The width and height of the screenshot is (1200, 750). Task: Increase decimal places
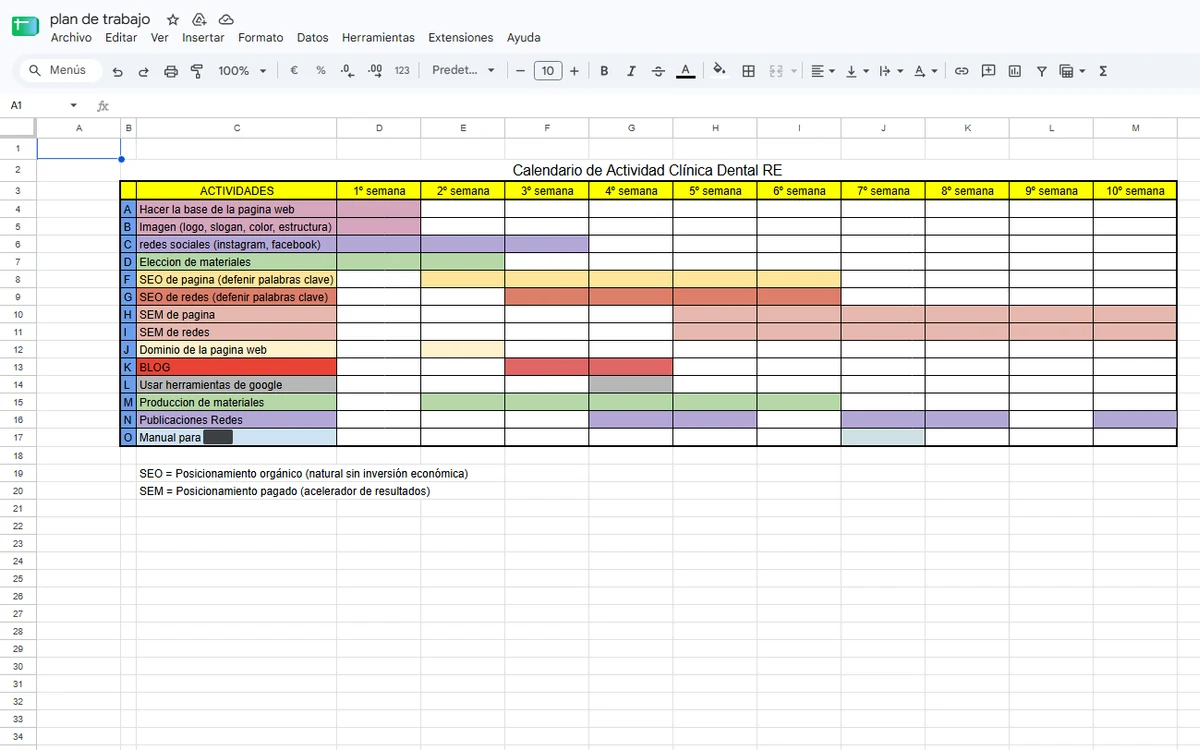375,71
